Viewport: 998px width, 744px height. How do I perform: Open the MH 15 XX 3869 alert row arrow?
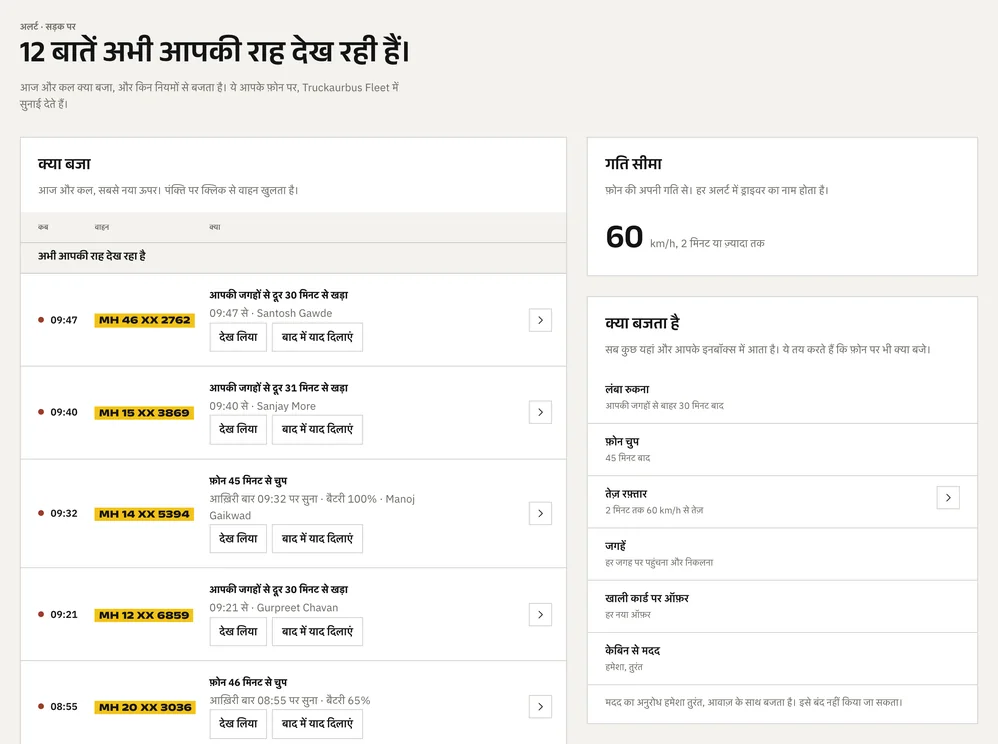(540, 412)
